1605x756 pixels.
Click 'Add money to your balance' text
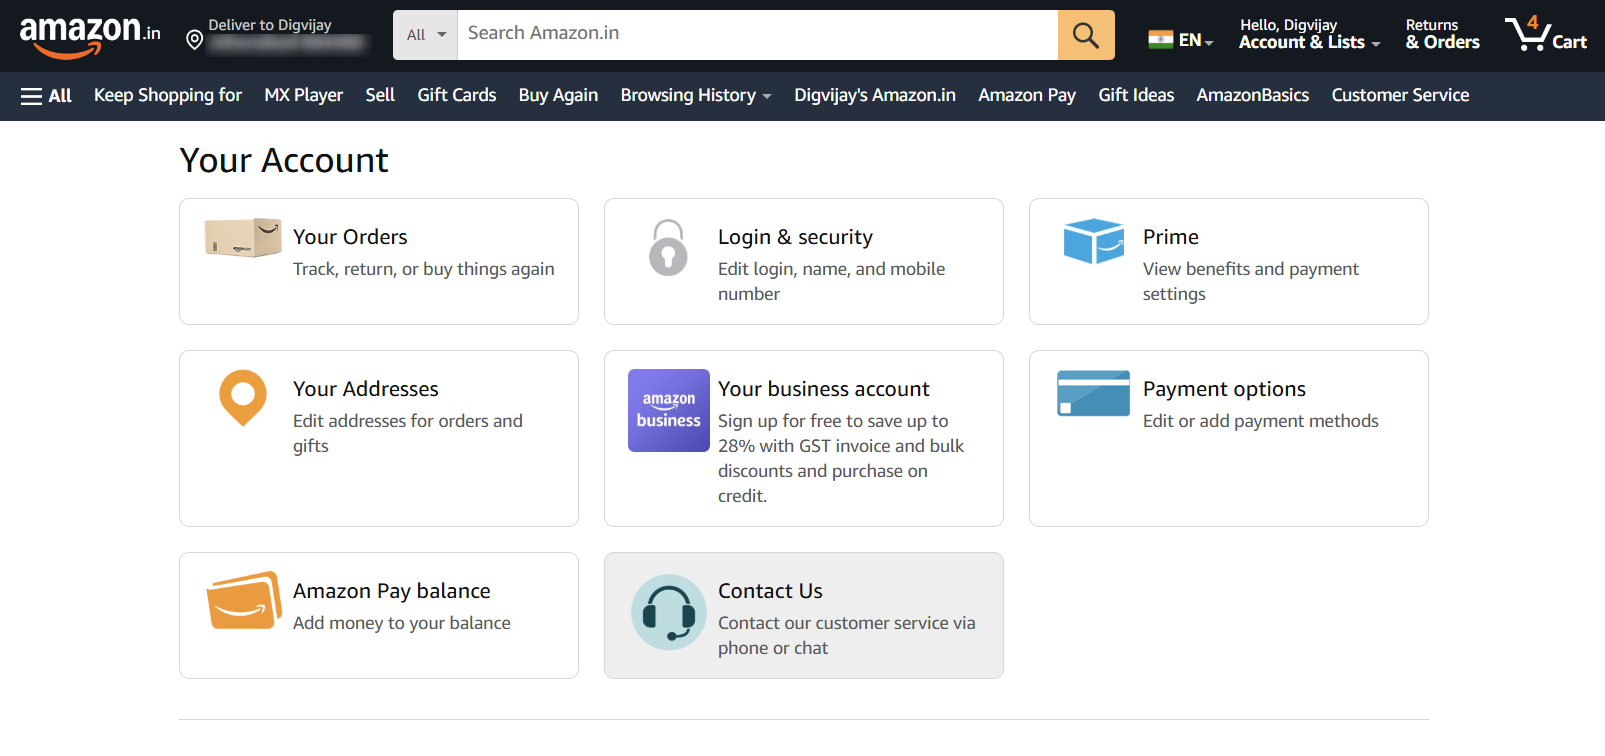coord(402,623)
